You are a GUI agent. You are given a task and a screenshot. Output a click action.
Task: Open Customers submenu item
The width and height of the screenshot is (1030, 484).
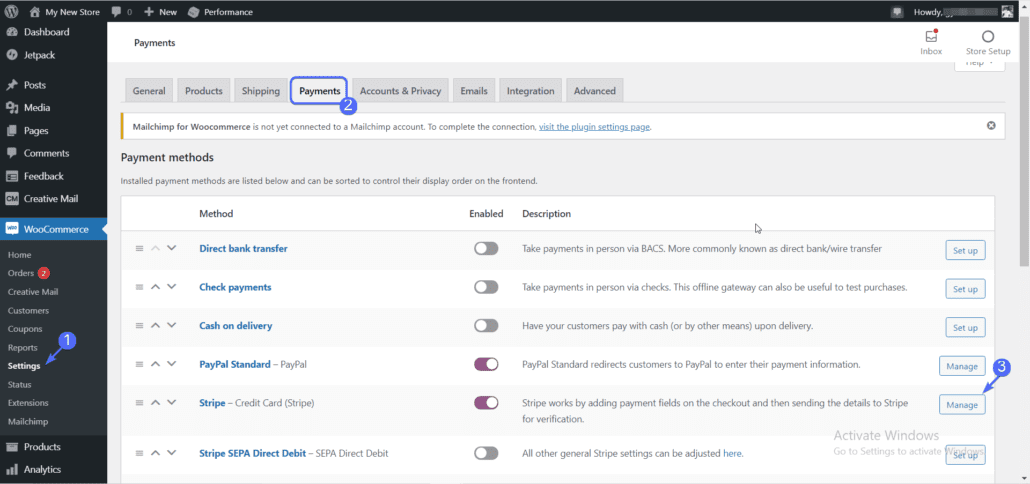(28, 311)
